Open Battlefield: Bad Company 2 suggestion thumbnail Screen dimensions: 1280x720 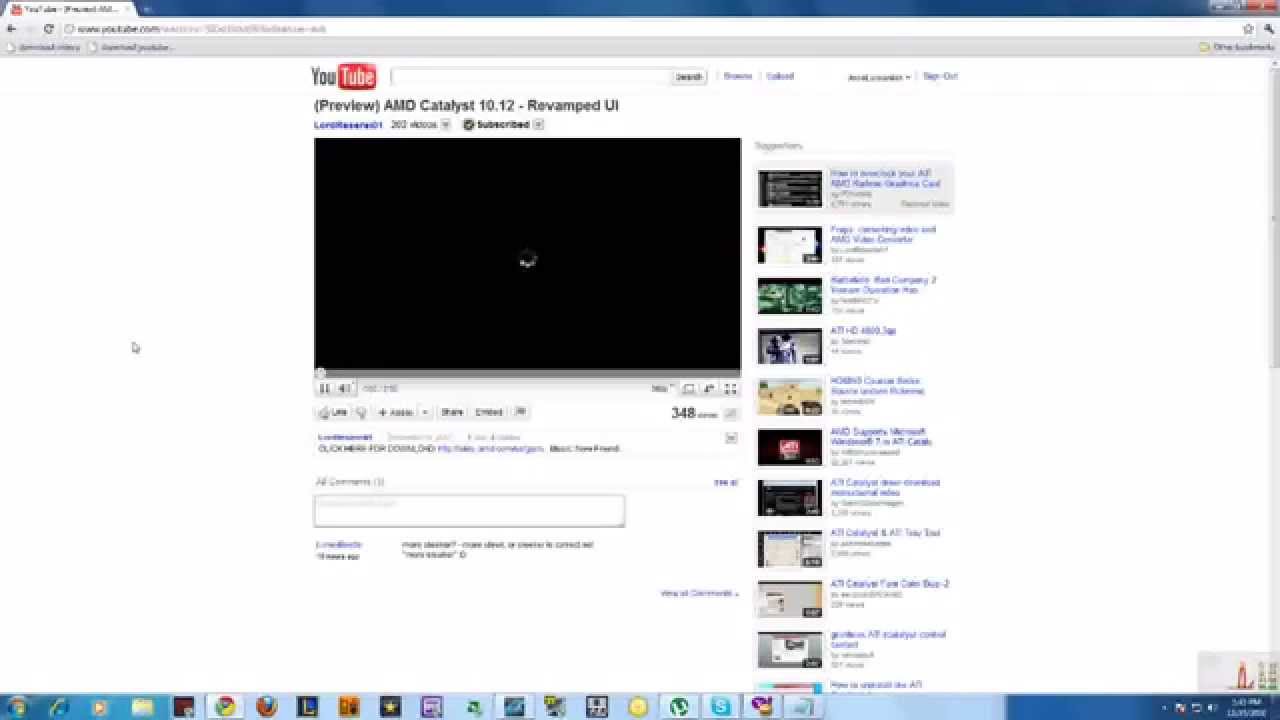789,296
